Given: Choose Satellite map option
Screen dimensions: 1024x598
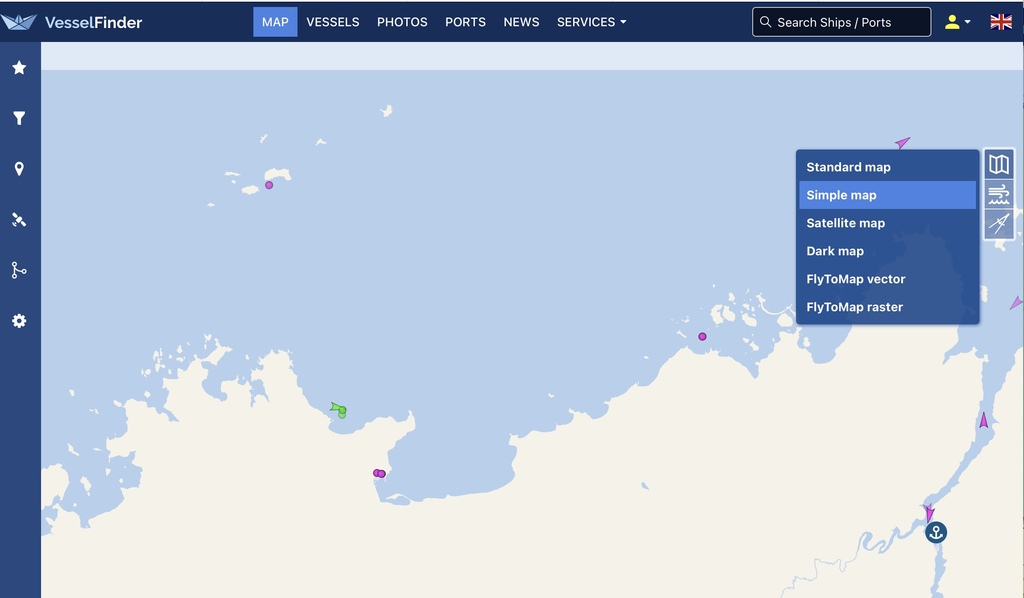Looking at the screenshot, I should point(888,223).
